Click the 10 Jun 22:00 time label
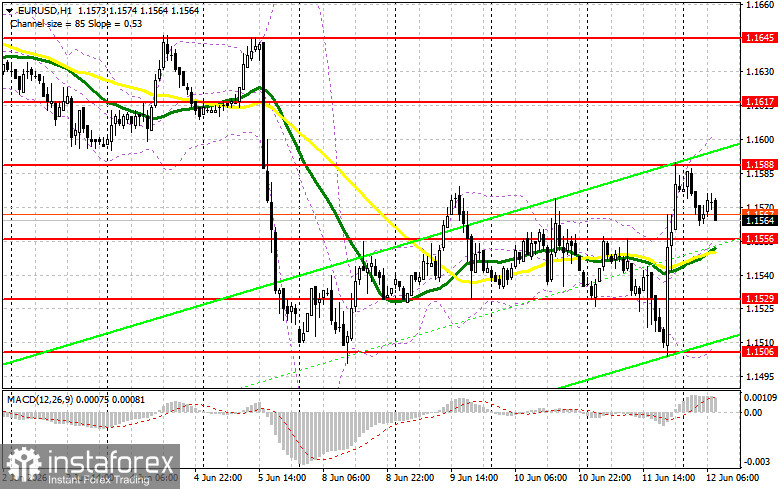The width and height of the screenshot is (781, 489). point(604,478)
